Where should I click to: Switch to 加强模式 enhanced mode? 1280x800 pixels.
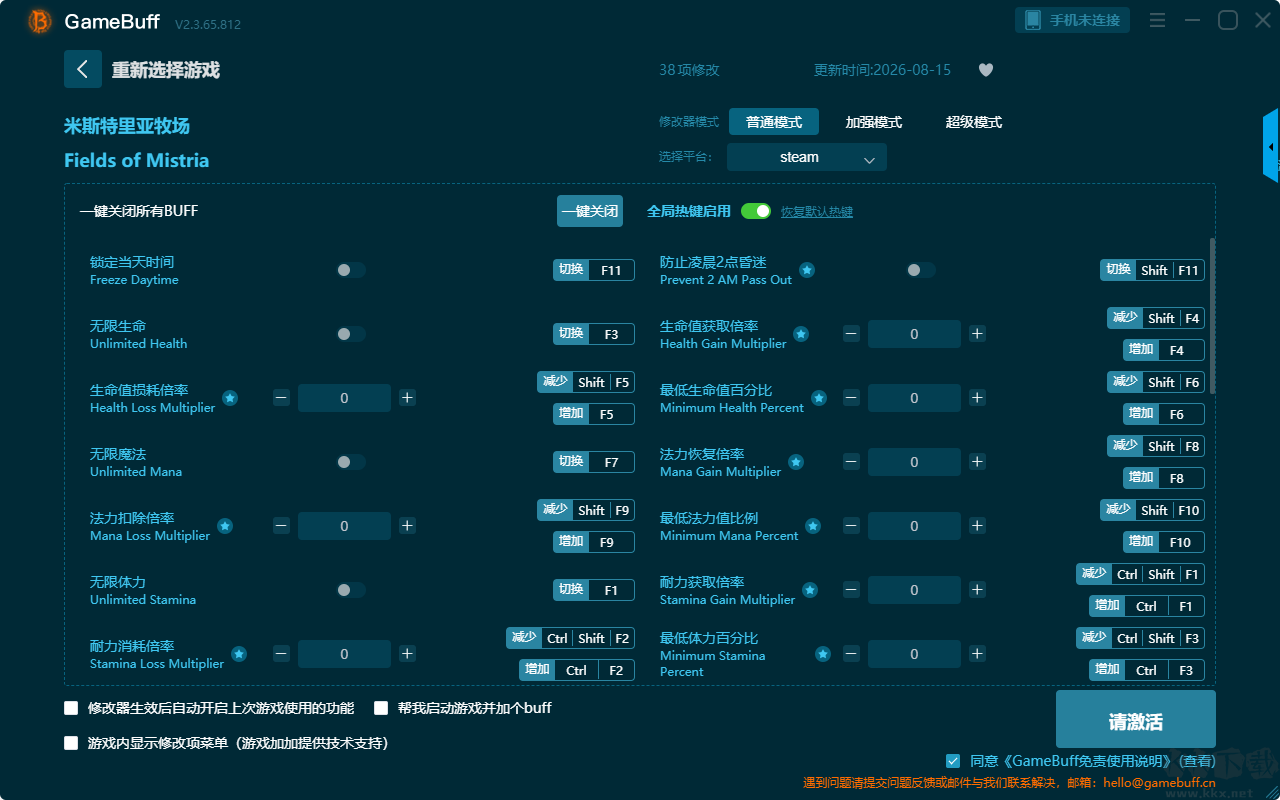click(x=874, y=122)
